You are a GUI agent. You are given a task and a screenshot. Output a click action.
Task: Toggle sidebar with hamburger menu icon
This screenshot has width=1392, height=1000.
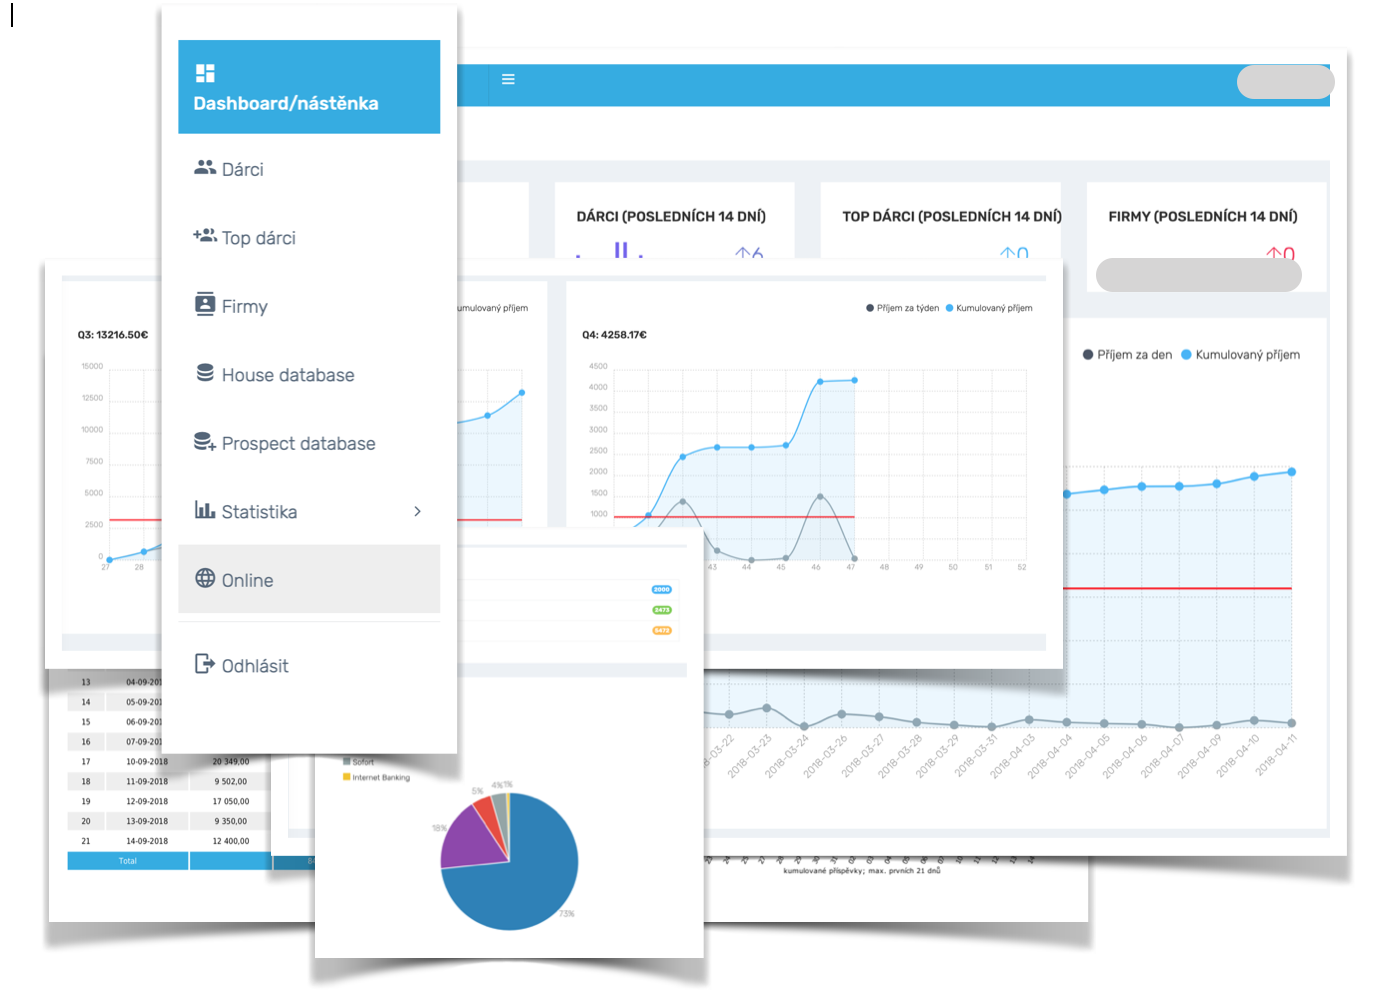pos(508,79)
